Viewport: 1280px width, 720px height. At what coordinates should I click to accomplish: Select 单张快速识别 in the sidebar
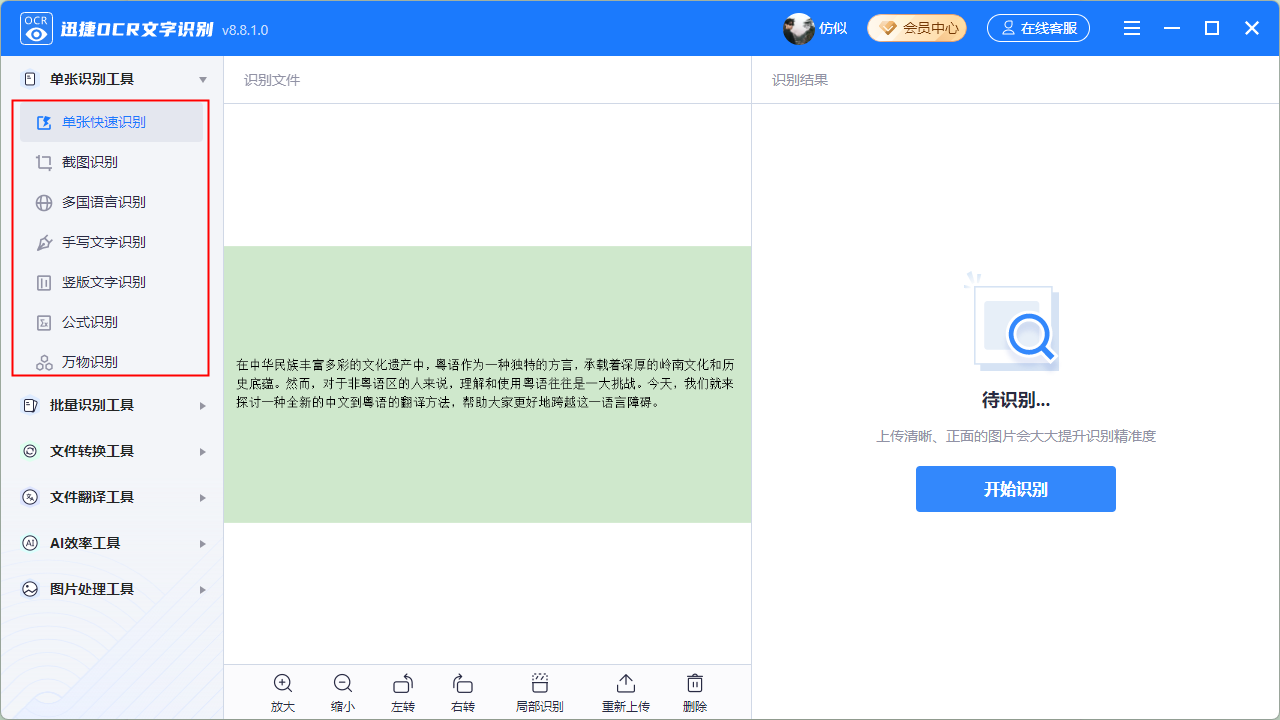pos(112,122)
